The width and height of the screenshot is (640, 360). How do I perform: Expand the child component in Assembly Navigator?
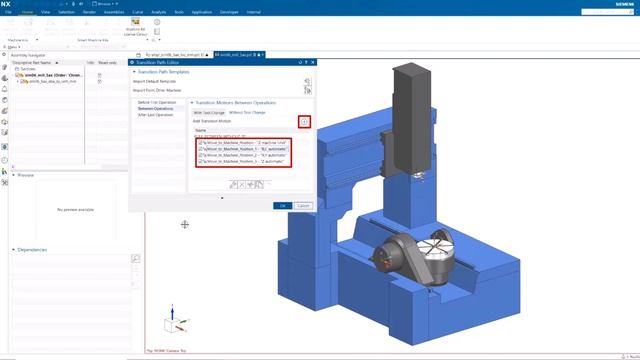[18, 82]
